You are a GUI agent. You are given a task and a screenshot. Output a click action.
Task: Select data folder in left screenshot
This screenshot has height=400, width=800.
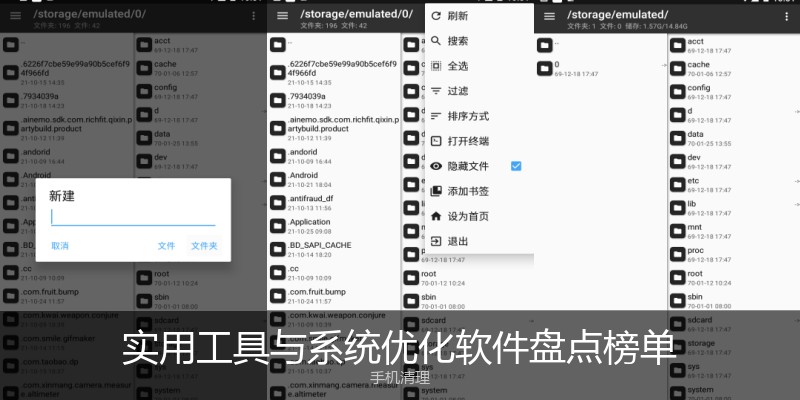pos(201,138)
